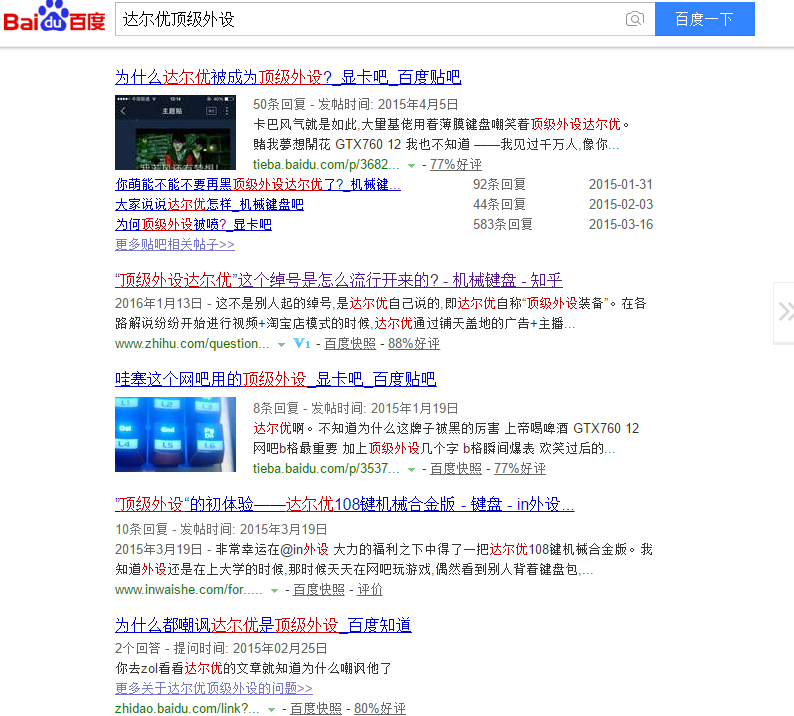Image resolution: width=794 pixels, height=716 pixels.
Task: Open 百度快照 for the zhidao result
Action: coord(315,708)
